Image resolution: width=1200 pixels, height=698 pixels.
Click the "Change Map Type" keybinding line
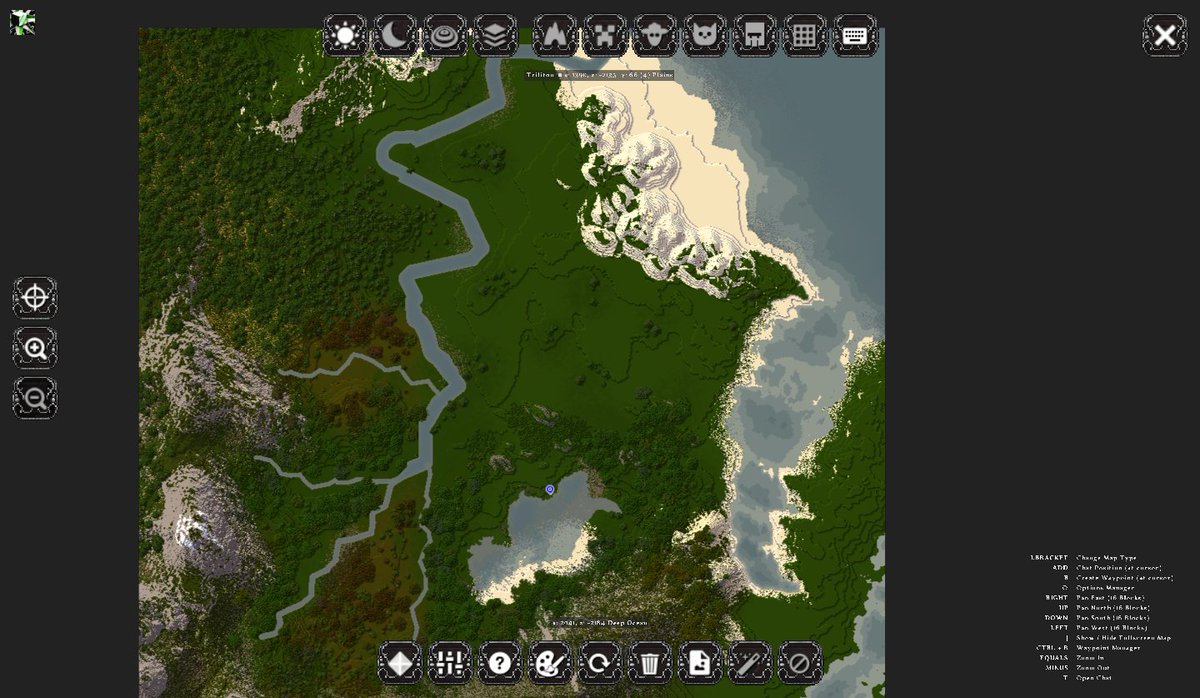click(1106, 557)
